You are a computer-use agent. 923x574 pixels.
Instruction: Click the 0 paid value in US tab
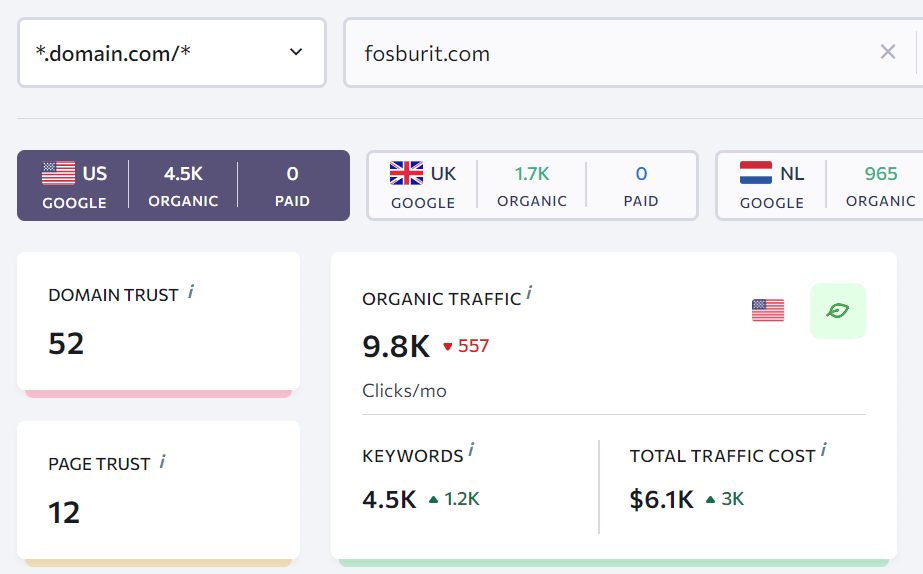293,174
